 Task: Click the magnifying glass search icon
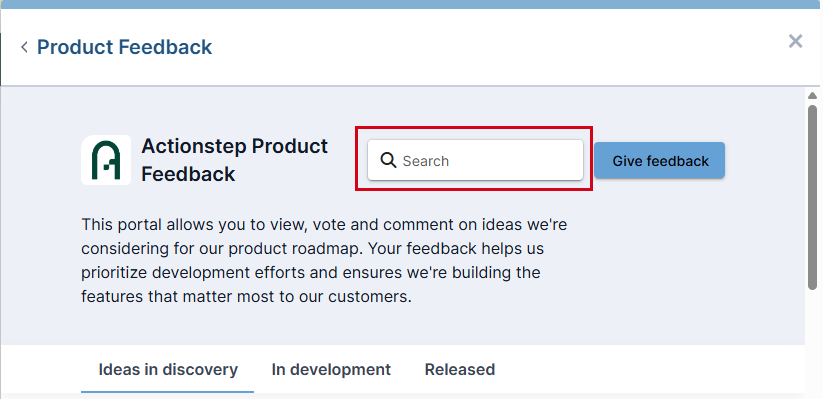click(x=388, y=160)
